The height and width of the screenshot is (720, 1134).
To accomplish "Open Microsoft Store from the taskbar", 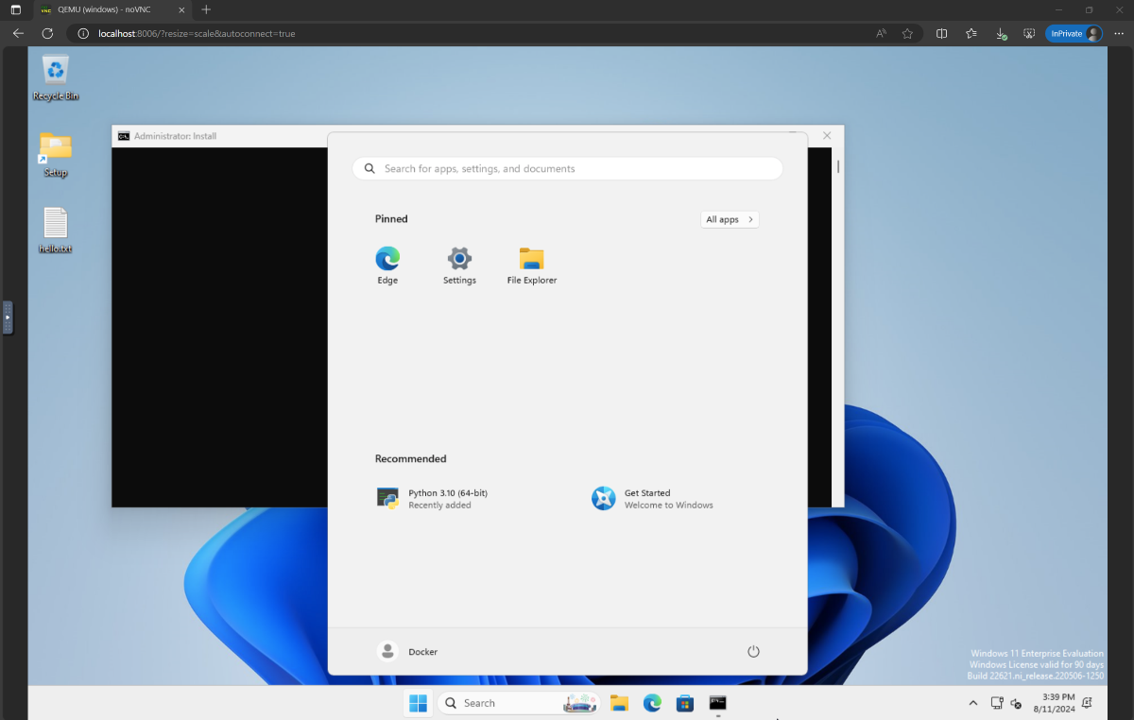I will (x=685, y=703).
